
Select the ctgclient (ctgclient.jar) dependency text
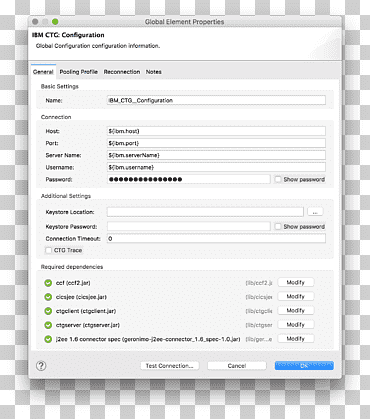(86, 311)
